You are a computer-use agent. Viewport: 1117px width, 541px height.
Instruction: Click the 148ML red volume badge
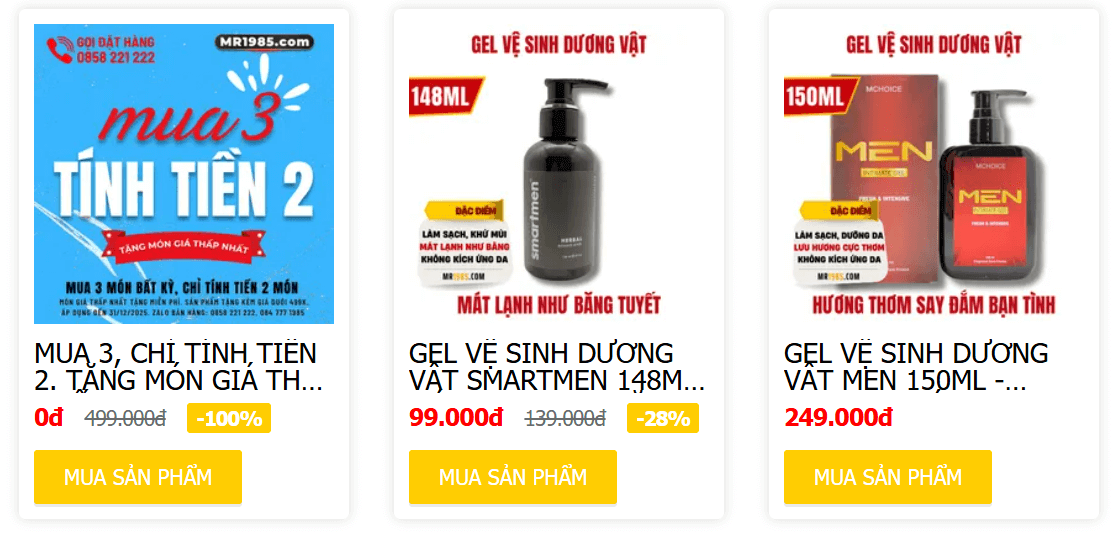(445, 96)
